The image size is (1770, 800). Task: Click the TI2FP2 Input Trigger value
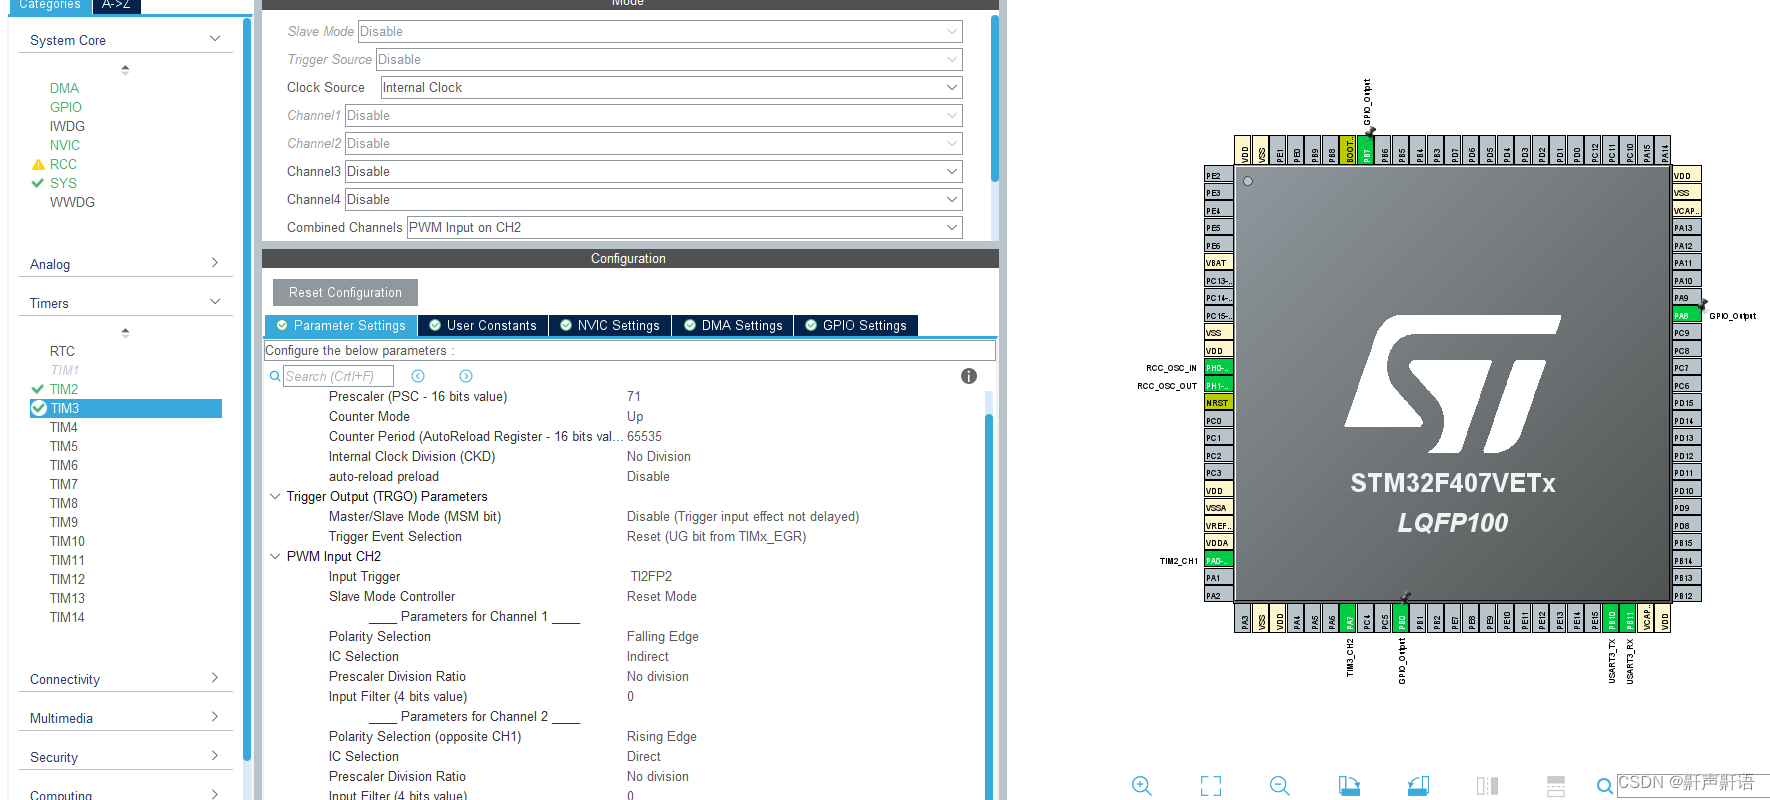click(x=651, y=576)
